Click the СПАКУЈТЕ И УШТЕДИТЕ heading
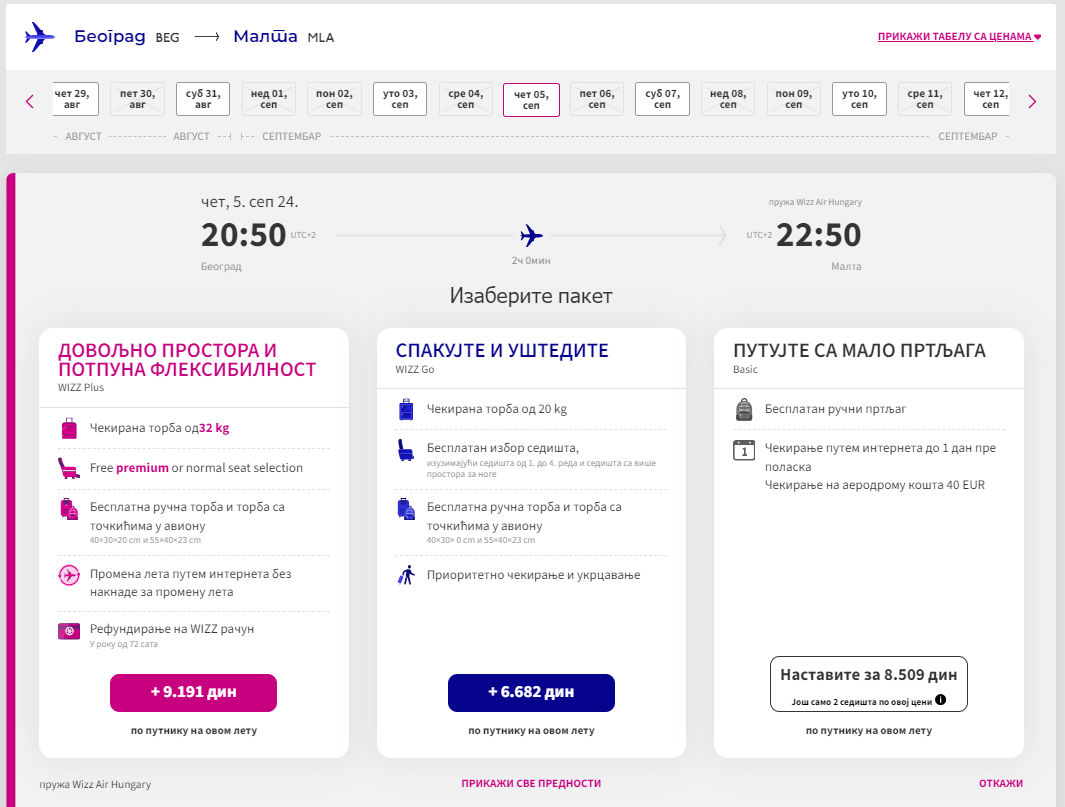Image resolution: width=1065 pixels, height=807 pixels. [502, 351]
